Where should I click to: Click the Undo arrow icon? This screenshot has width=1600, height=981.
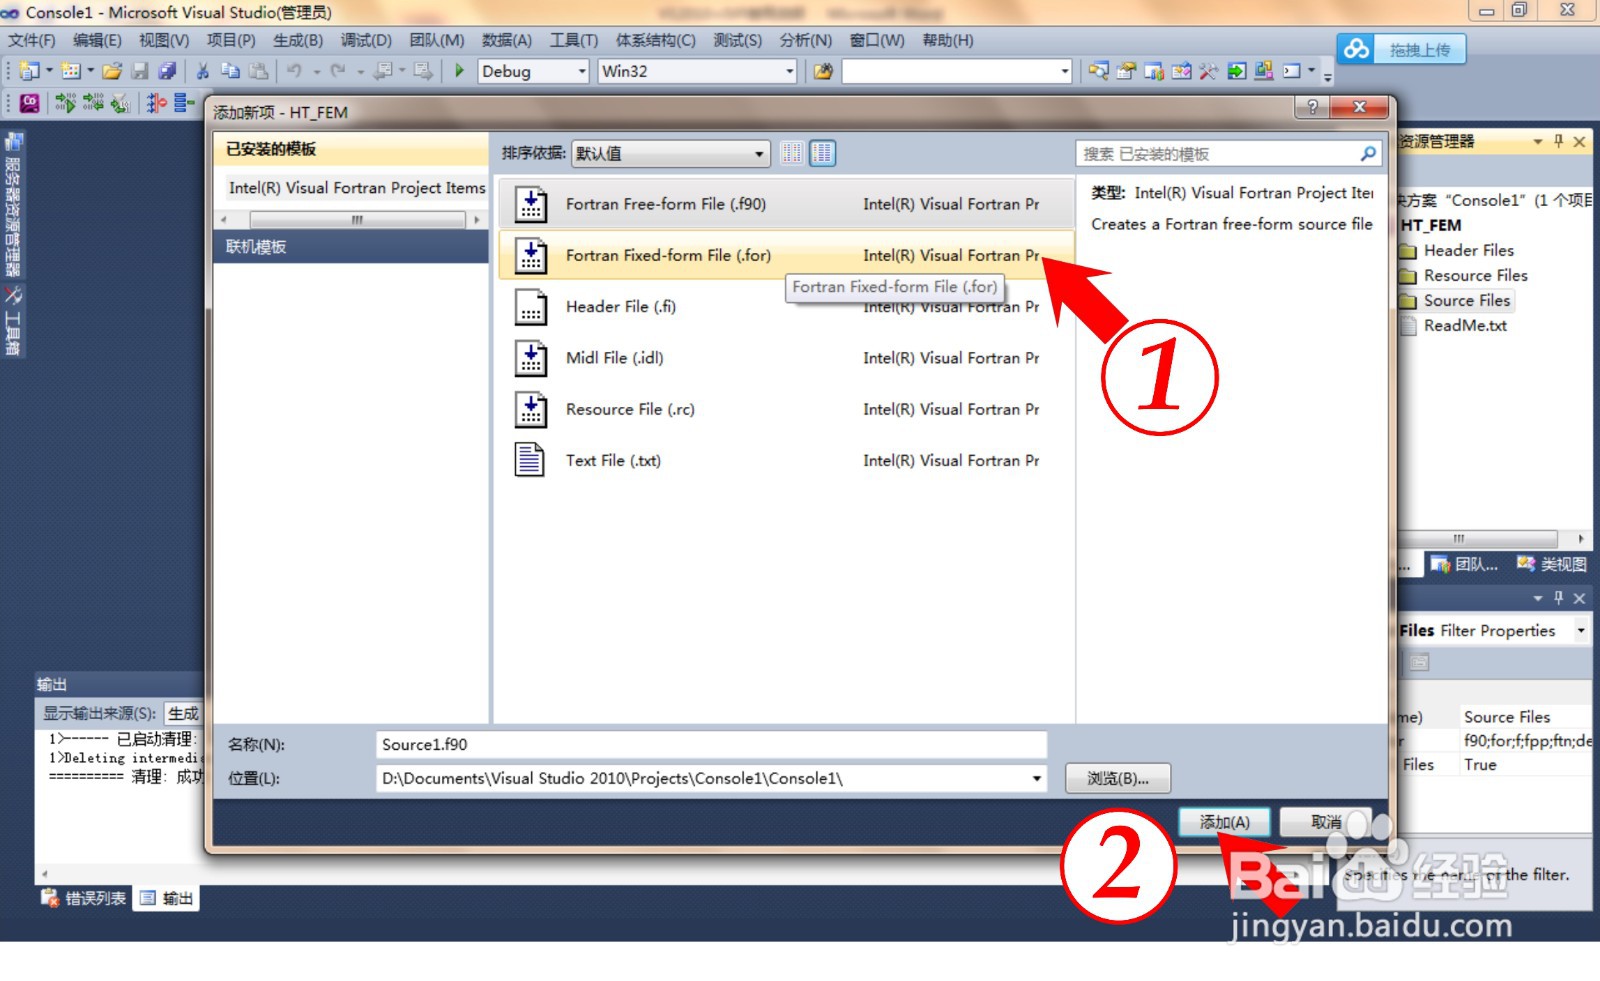pos(294,71)
